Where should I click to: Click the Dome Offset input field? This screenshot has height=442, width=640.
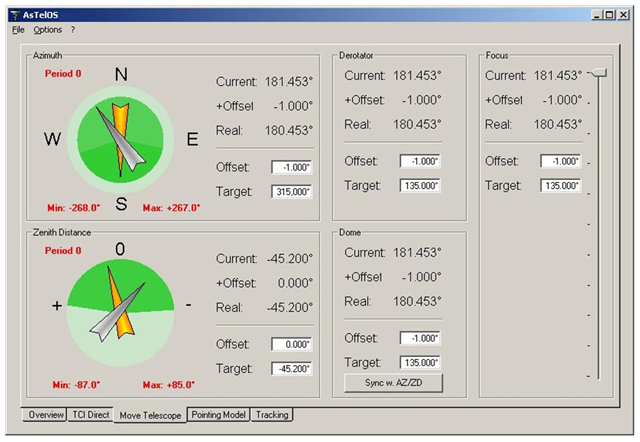(420, 339)
